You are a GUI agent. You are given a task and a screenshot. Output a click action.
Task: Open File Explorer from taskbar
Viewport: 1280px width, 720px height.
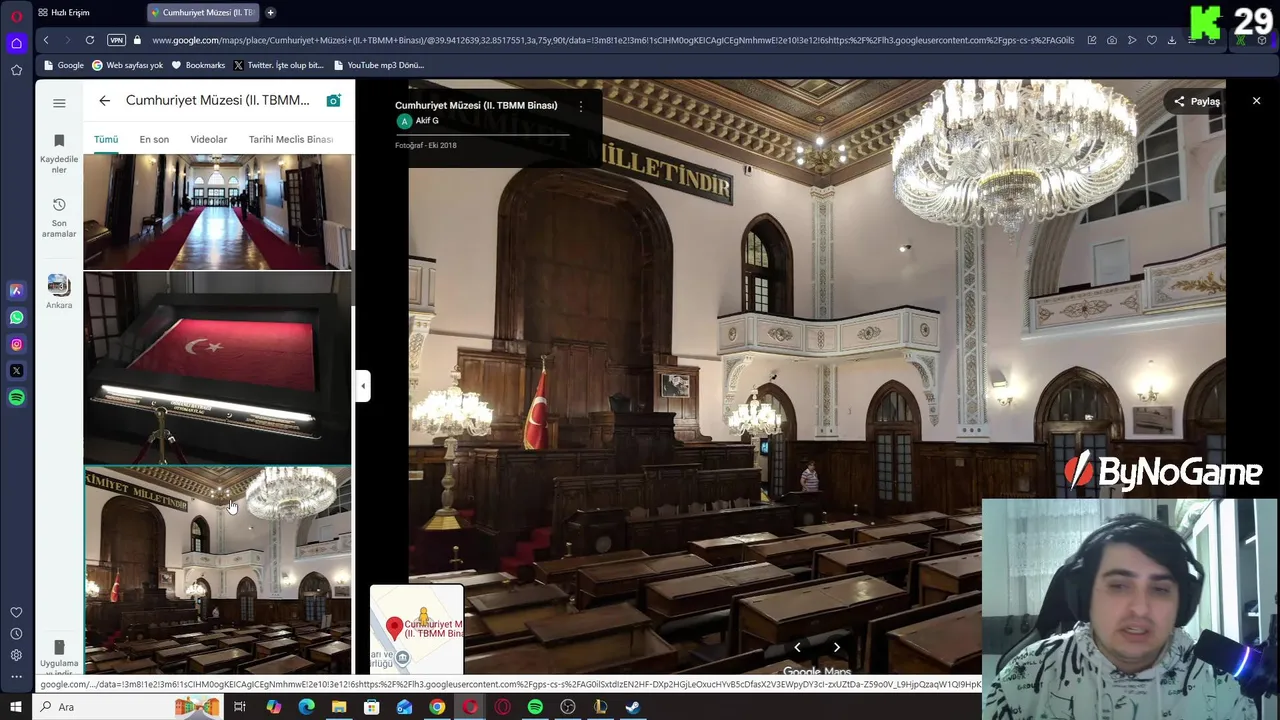coord(339,707)
